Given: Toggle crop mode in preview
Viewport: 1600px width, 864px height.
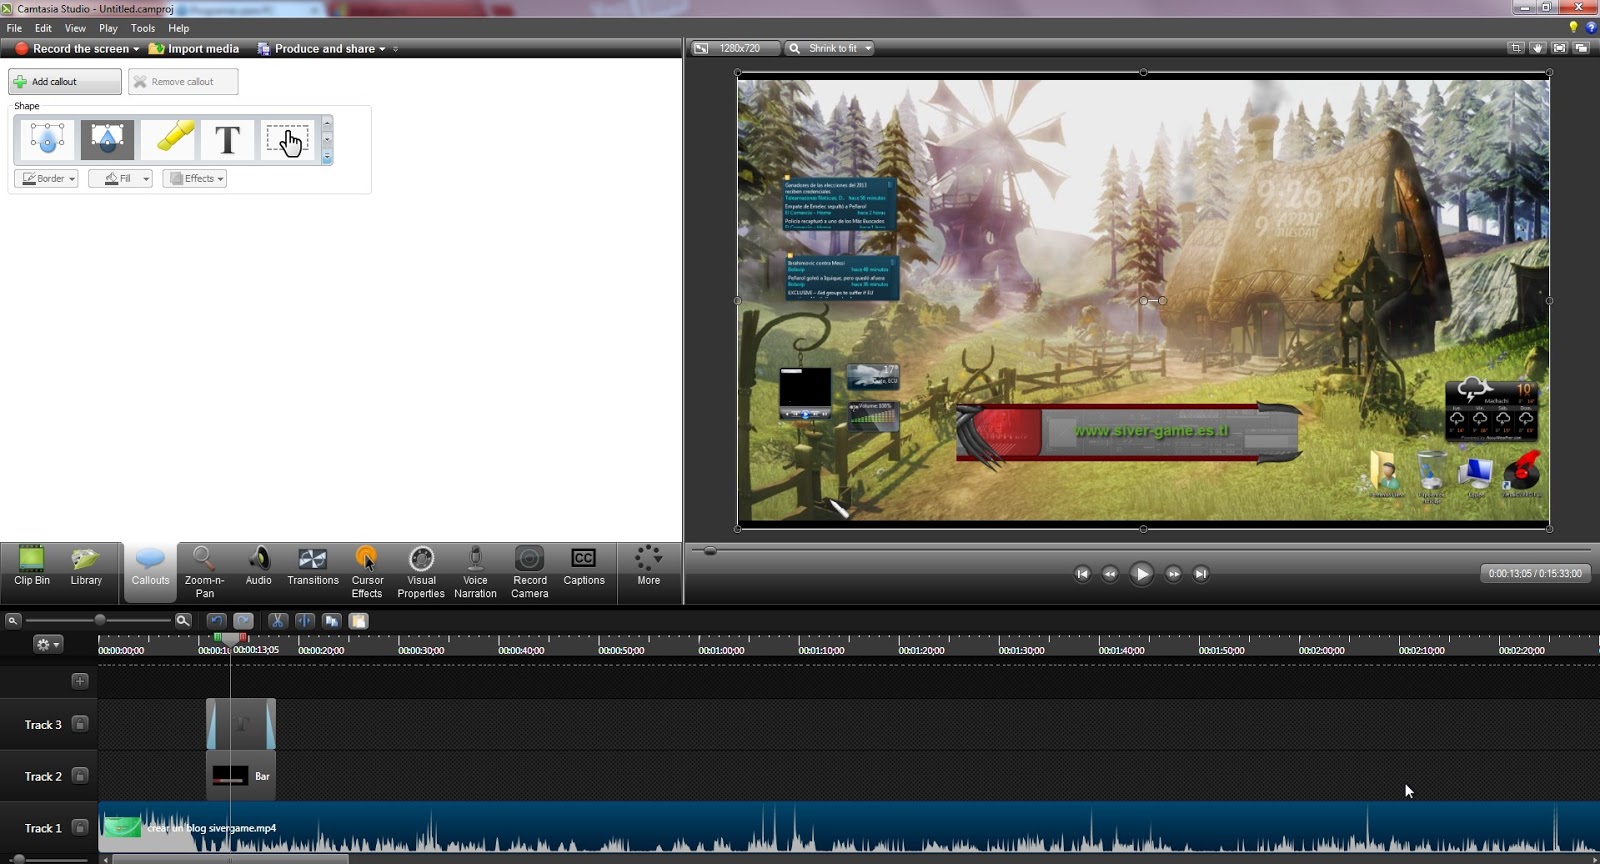Looking at the screenshot, I should point(1516,48).
